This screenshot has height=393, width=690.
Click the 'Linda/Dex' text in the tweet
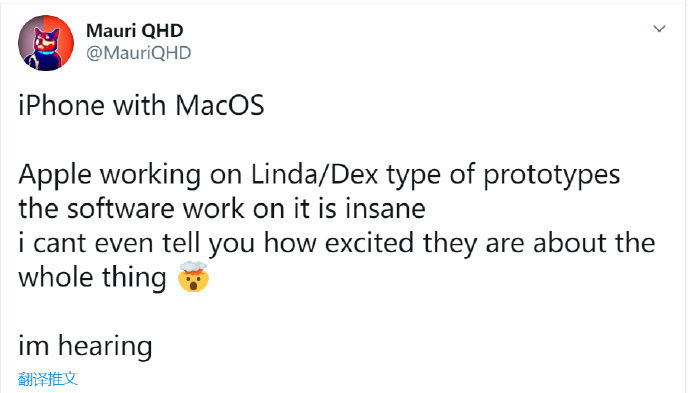(x=315, y=175)
